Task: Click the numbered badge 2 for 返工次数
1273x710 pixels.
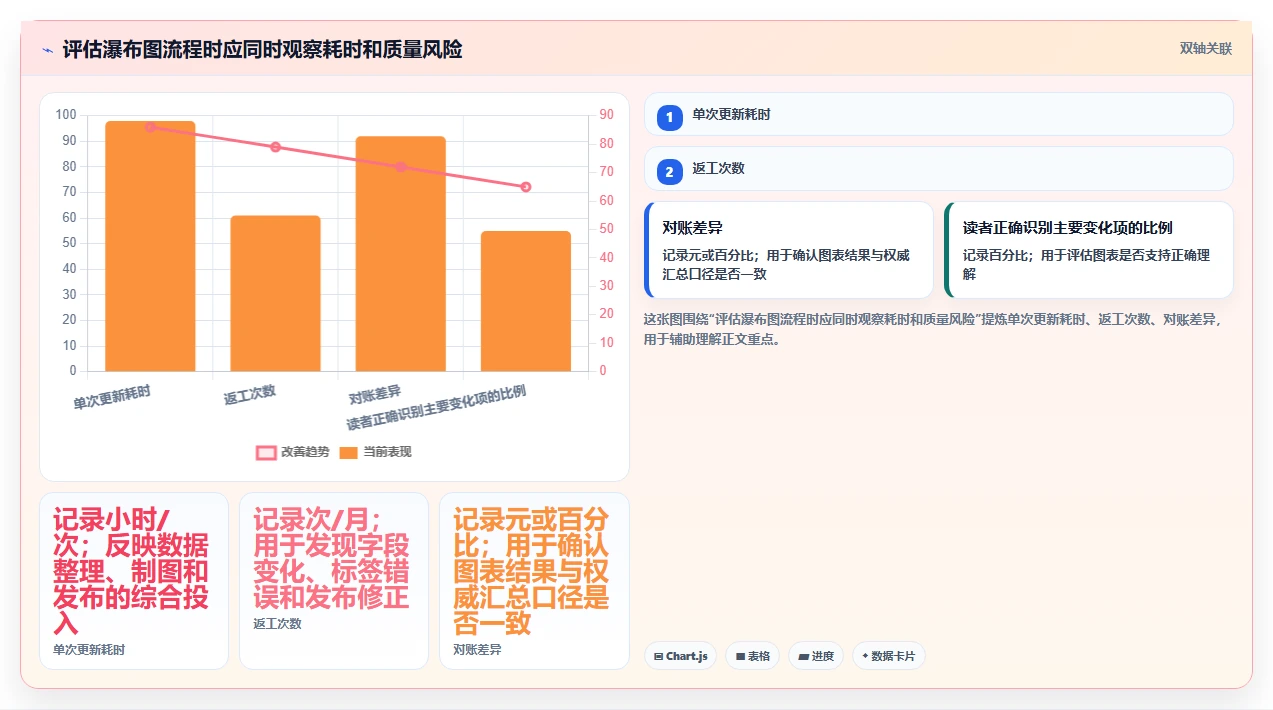Action: (670, 172)
